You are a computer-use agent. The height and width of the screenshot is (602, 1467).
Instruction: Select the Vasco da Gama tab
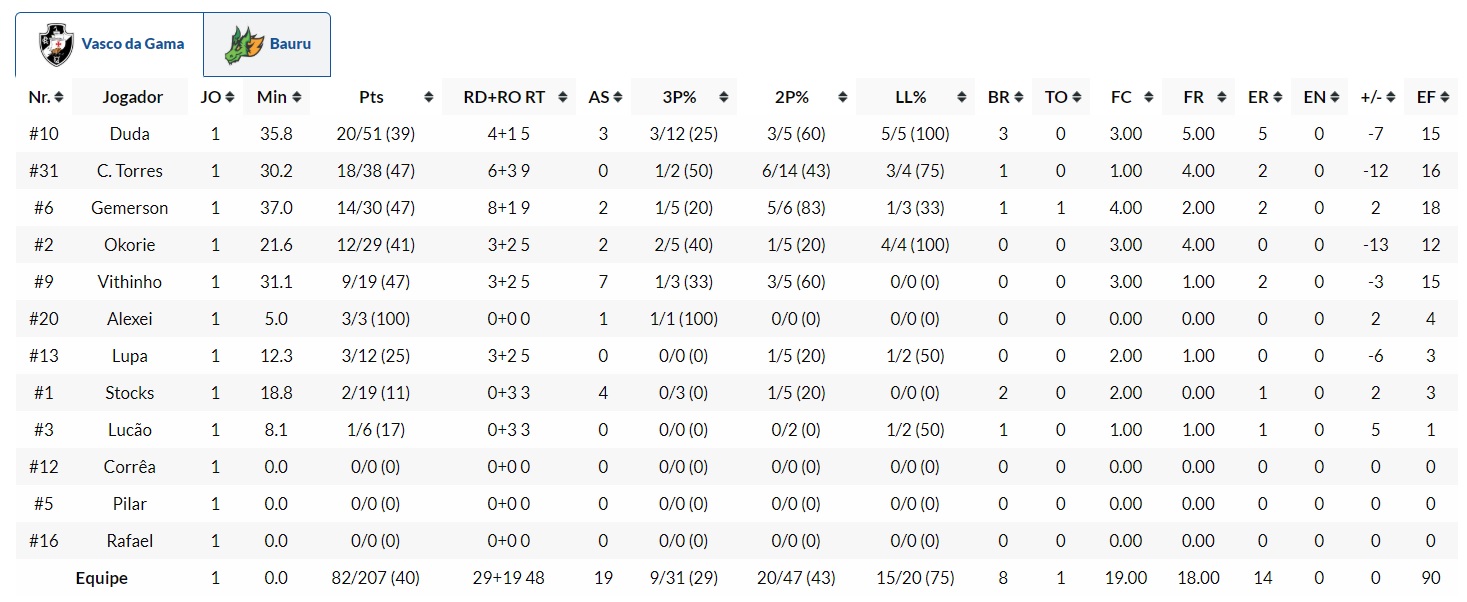[x=110, y=44]
